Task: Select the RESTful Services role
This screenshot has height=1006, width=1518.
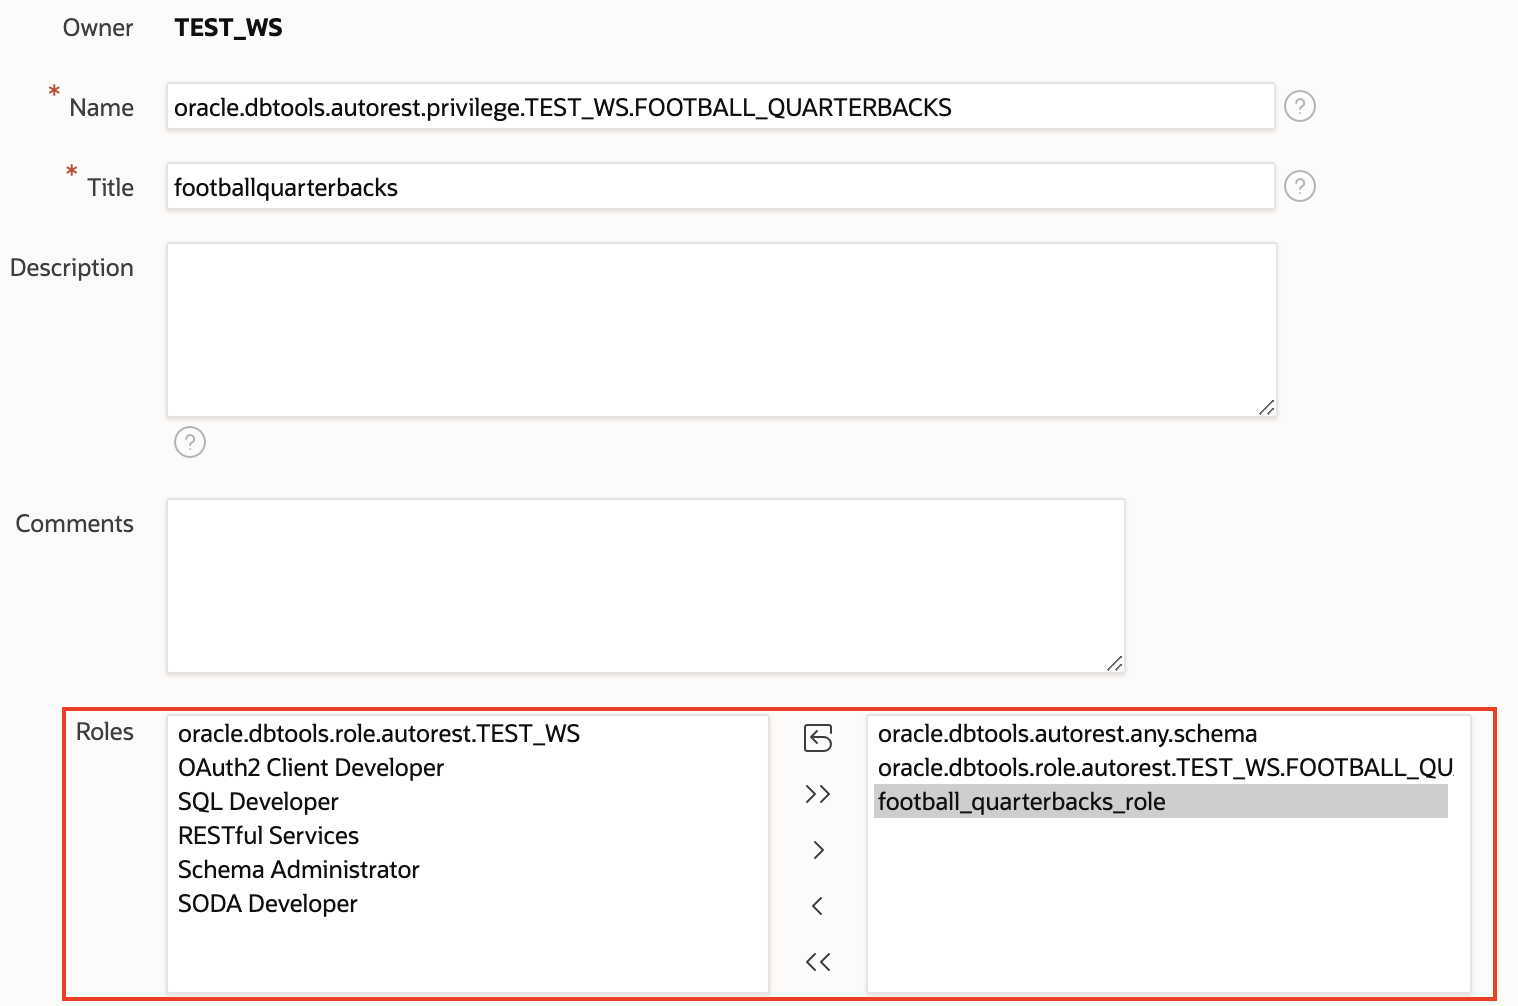Action: click(268, 835)
